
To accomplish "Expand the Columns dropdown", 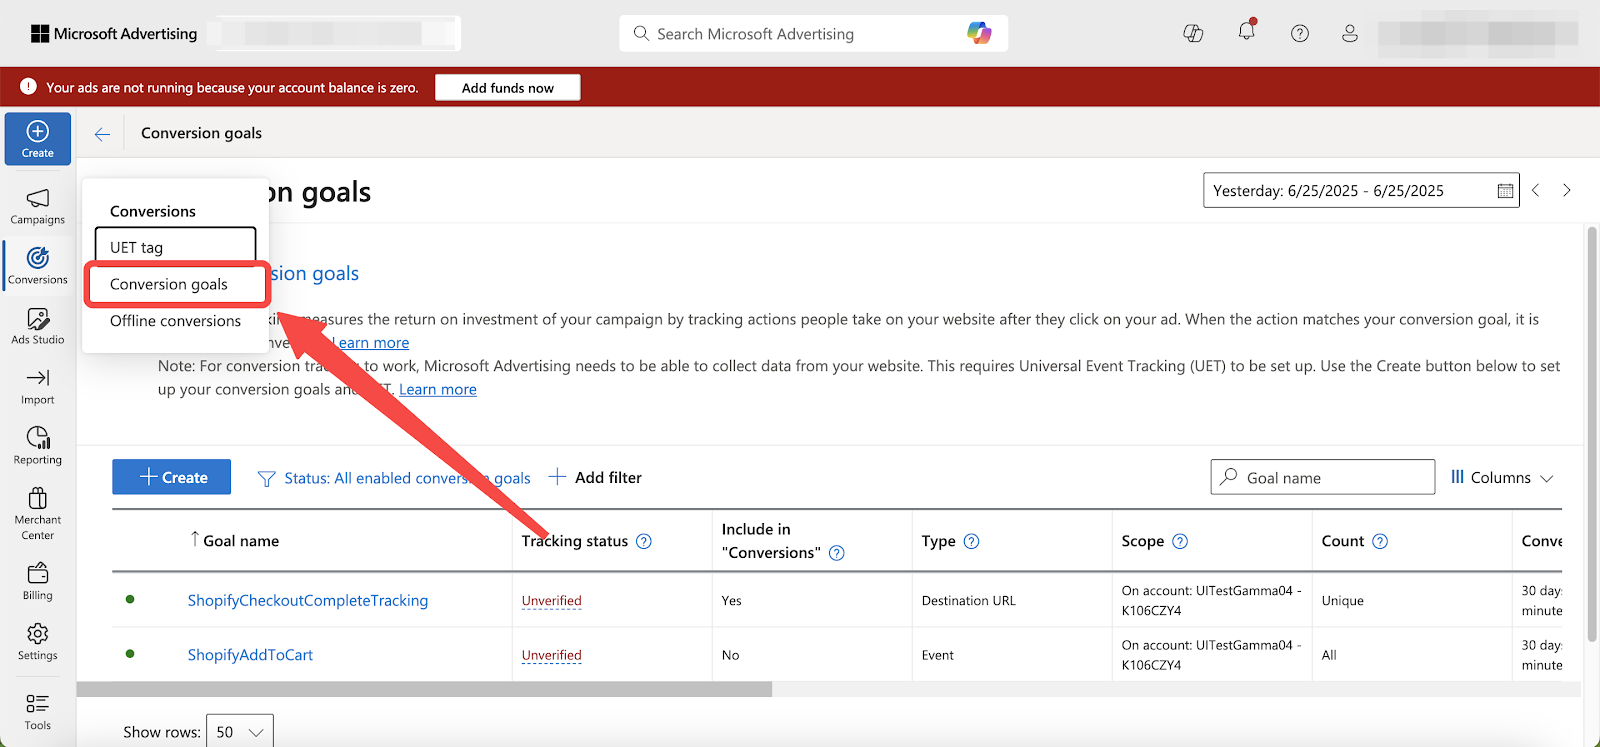I will (1502, 477).
